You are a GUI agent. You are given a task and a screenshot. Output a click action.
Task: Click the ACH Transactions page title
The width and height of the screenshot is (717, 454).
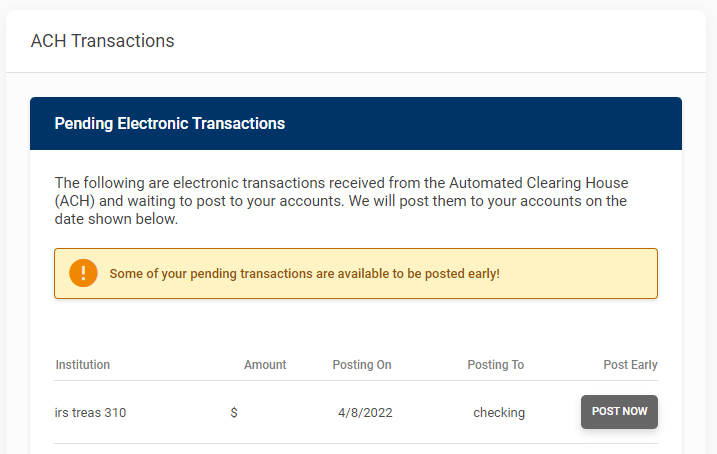(103, 41)
